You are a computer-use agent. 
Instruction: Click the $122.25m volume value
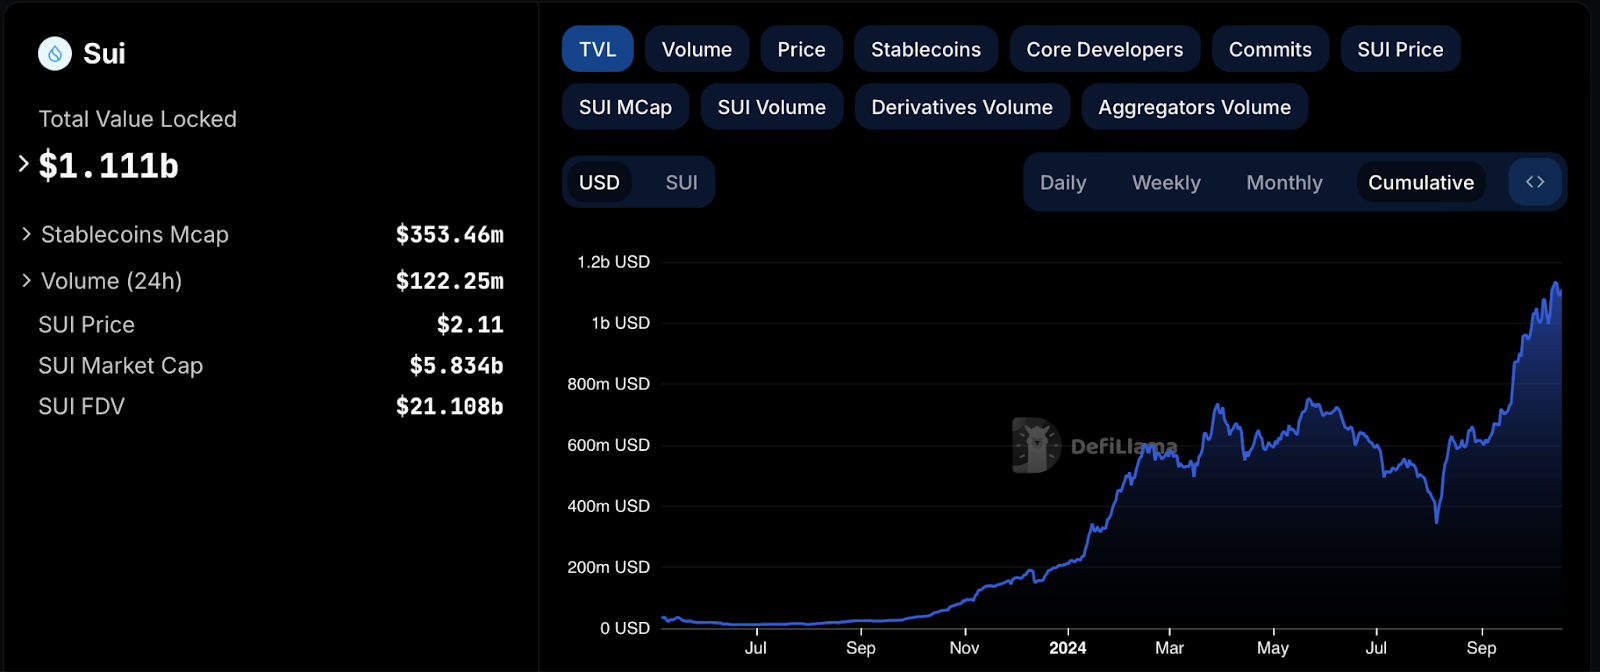[x=450, y=281]
